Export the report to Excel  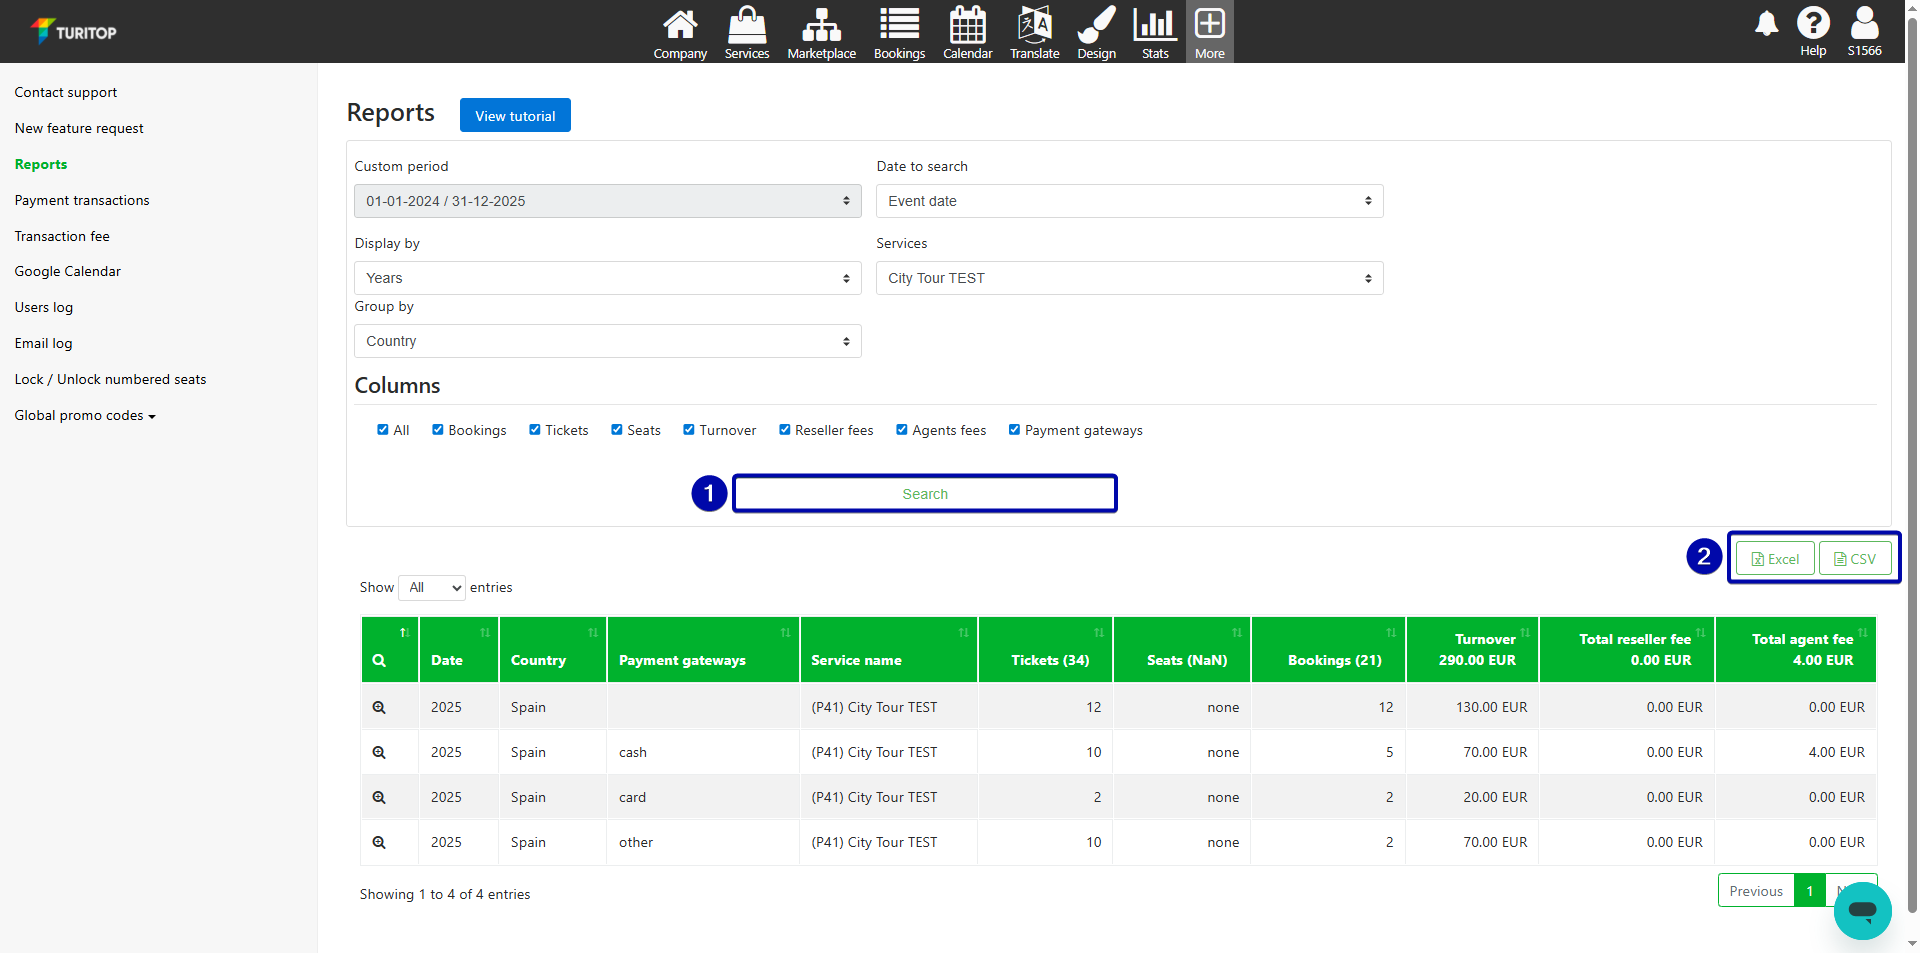click(1775, 559)
